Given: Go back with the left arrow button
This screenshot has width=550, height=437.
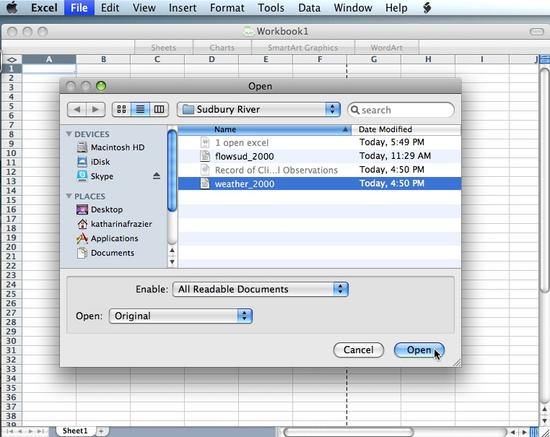Looking at the screenshot, I should [x=77, y=109].
